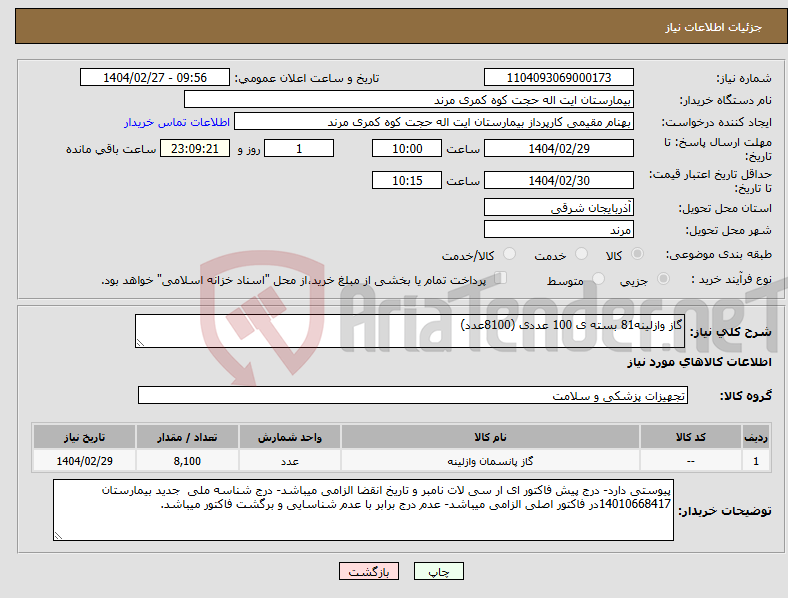This screenshot has width=788, height=598.
Task: Click the تعداد / مقدار column header
Action: tap(187, 437)
